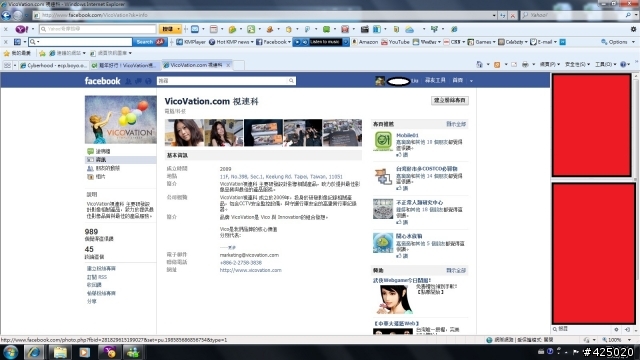This screenshot has width=640, height=360.
Task: Open the 網頁(P) menu
Action: tap(549, 64)
